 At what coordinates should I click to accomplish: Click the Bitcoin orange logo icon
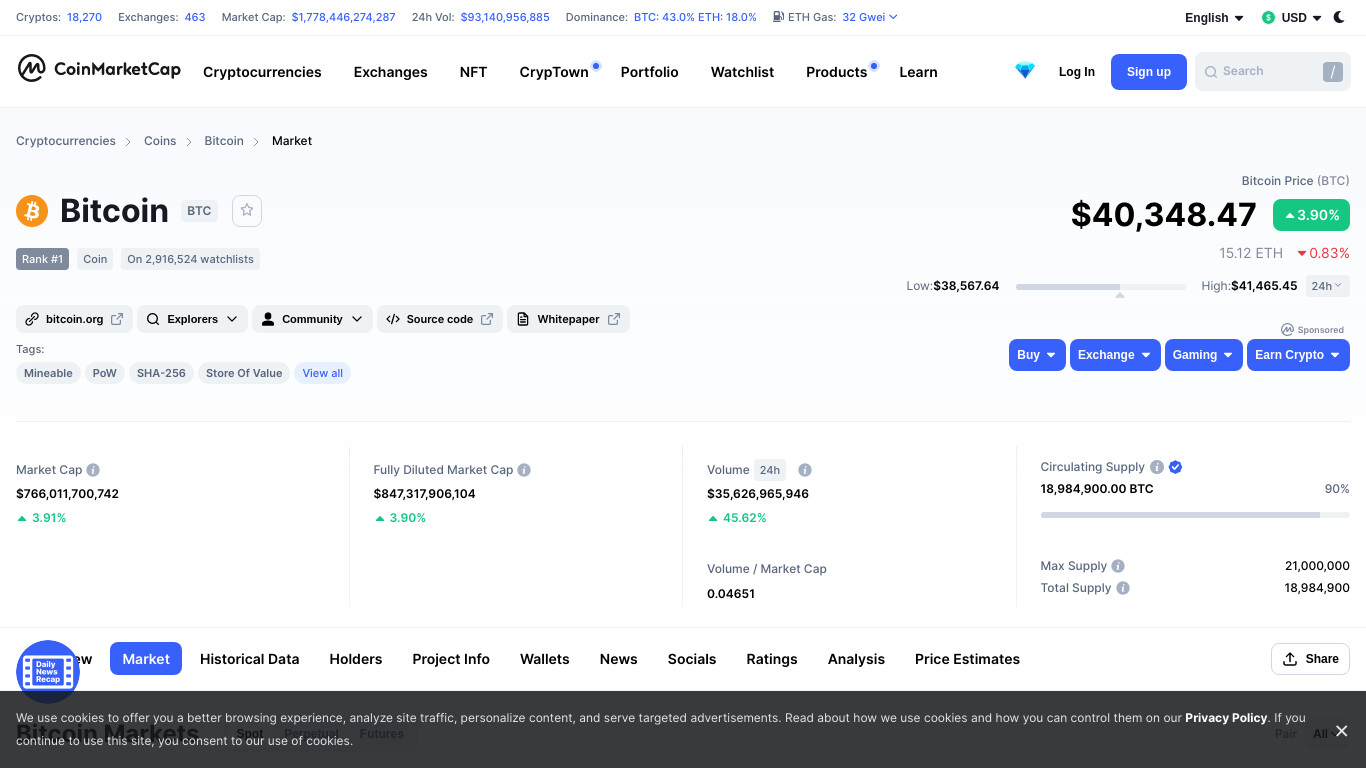coord(32,211)
